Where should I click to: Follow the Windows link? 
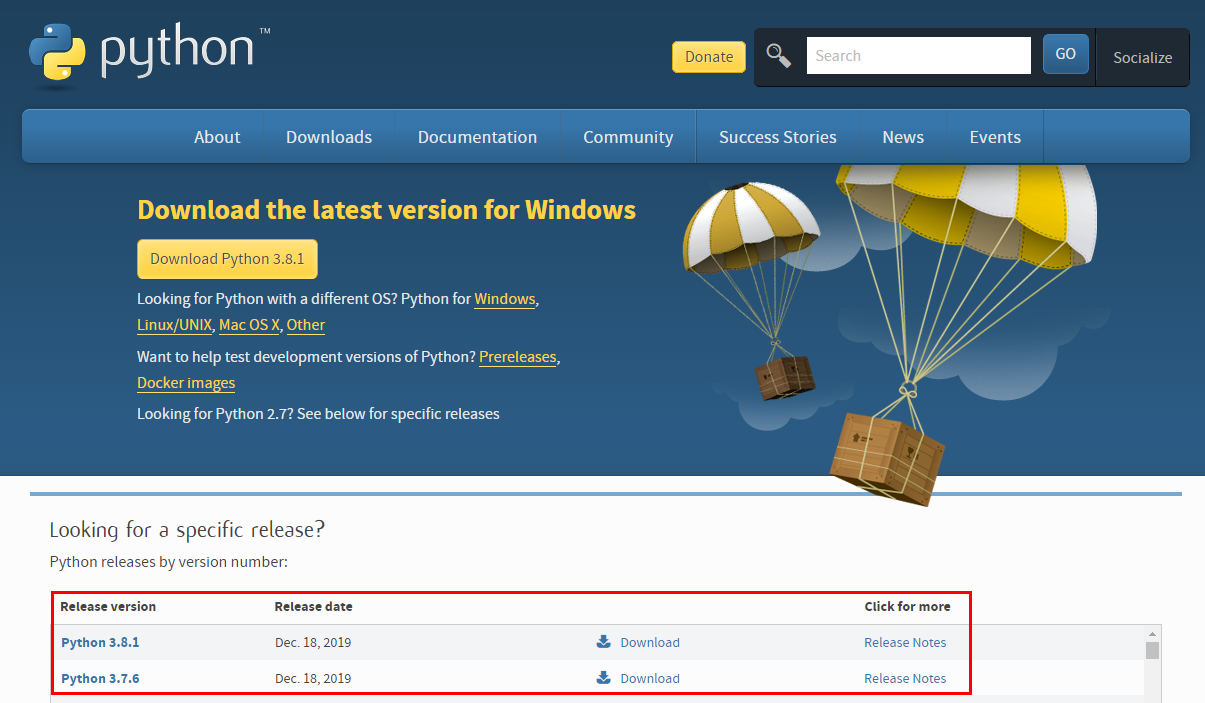coord(505,299)
